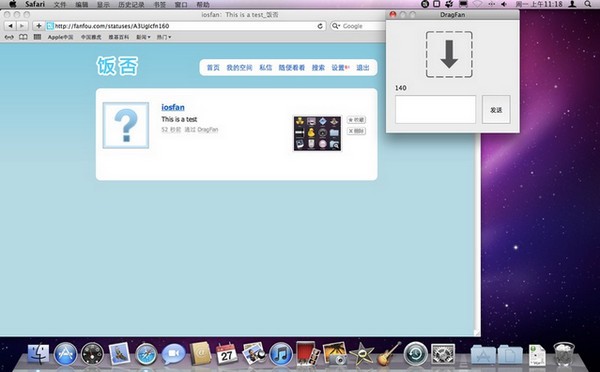600x372 pixels.
Task: Click the Safari reload page icon
Action: click(x=320, y=26)
